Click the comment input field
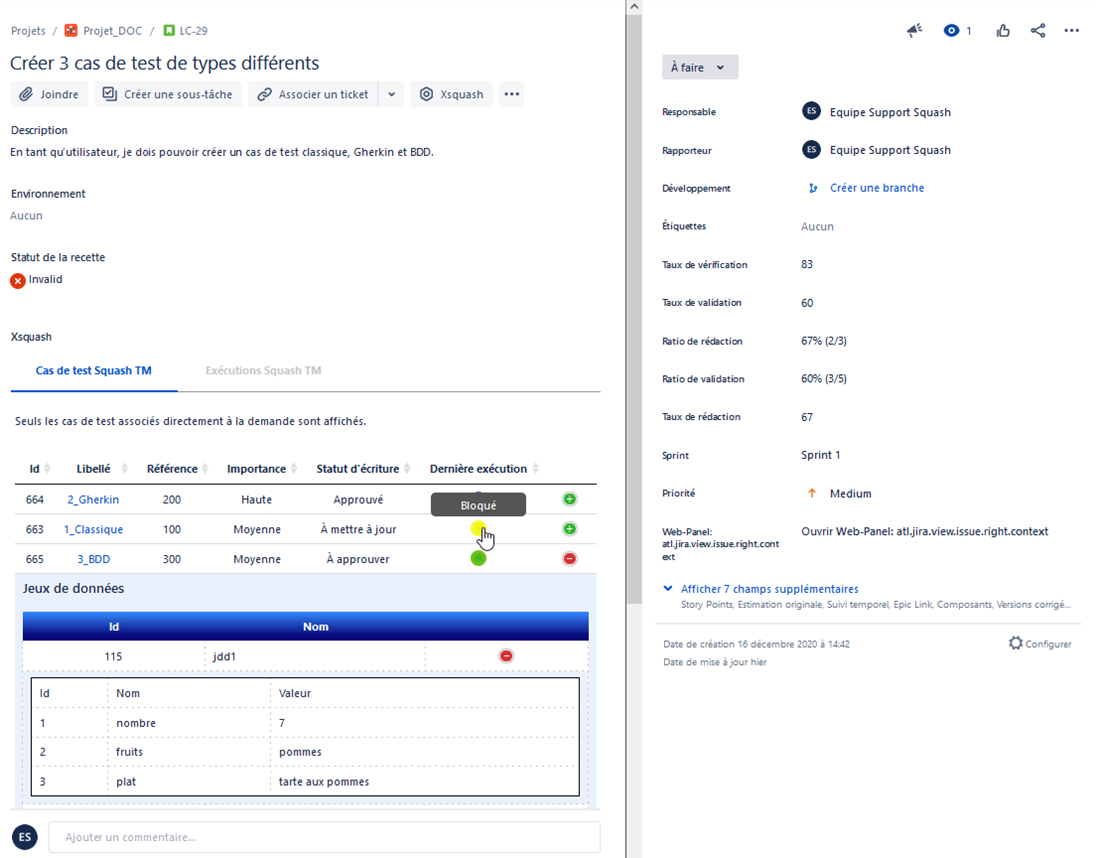 click(324, 837)
